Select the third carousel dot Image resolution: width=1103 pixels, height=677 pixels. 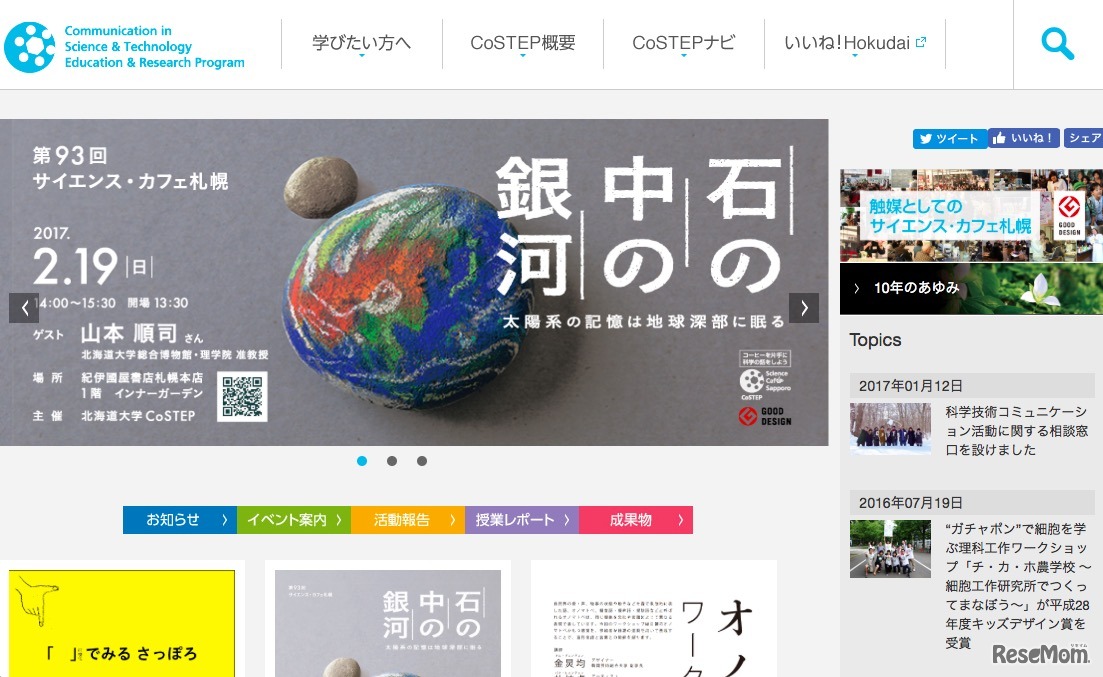[x=421, y=461]
